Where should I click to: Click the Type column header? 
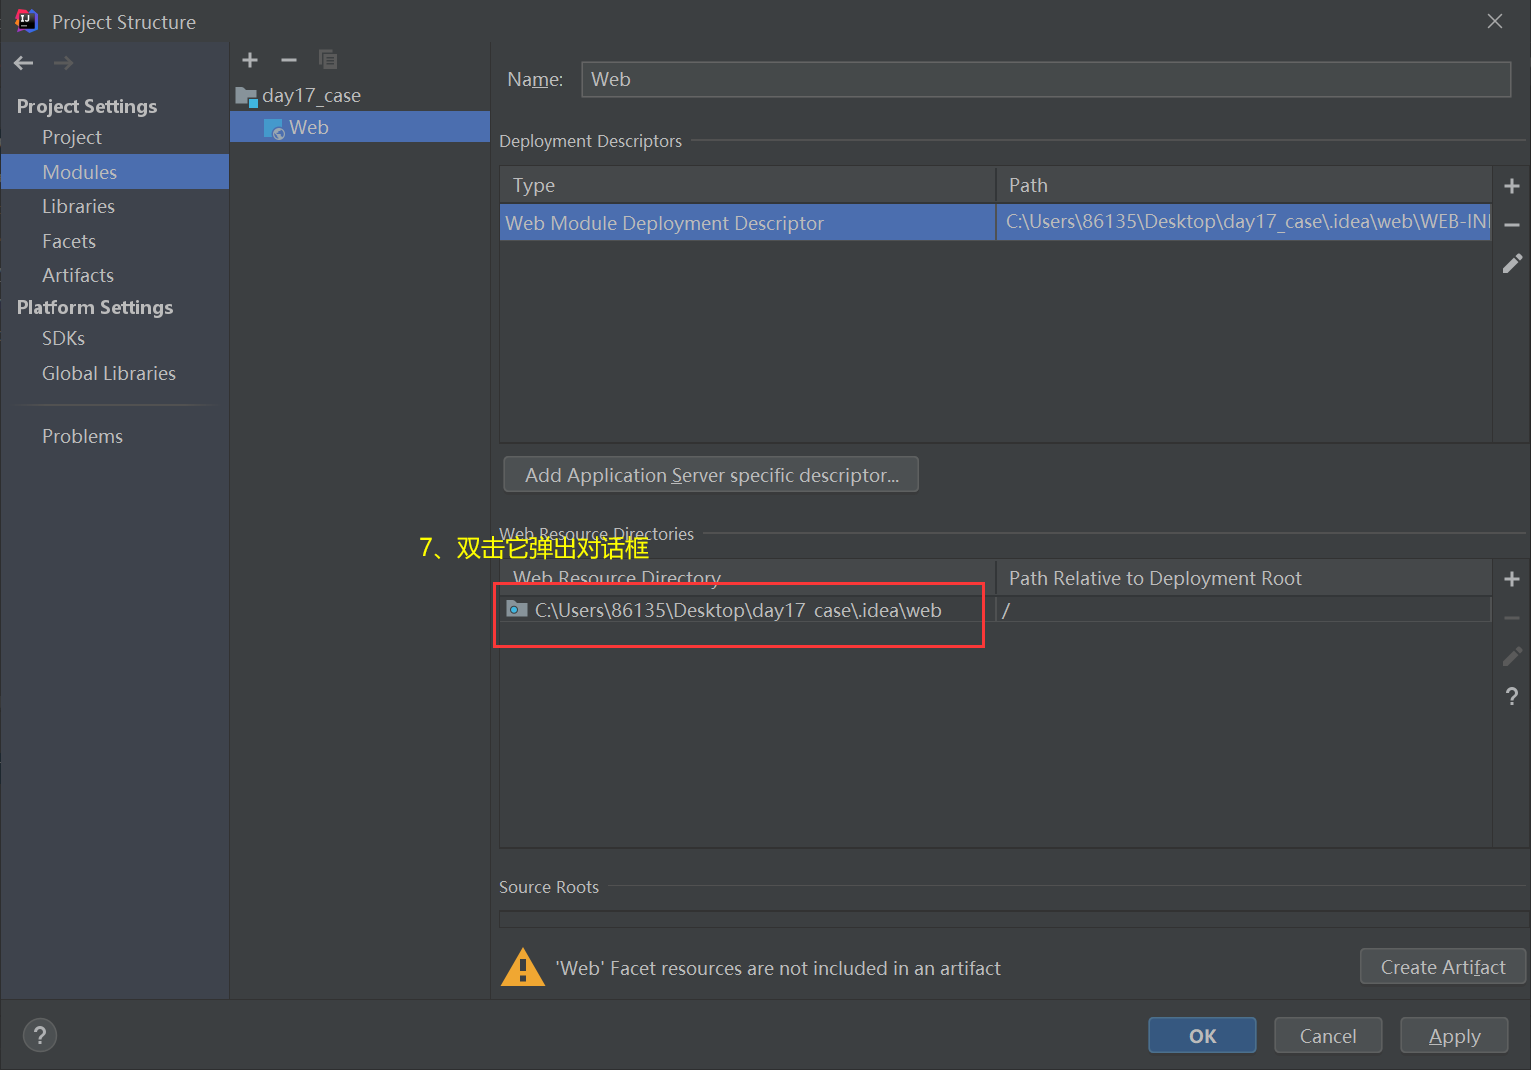coord(748,185)
